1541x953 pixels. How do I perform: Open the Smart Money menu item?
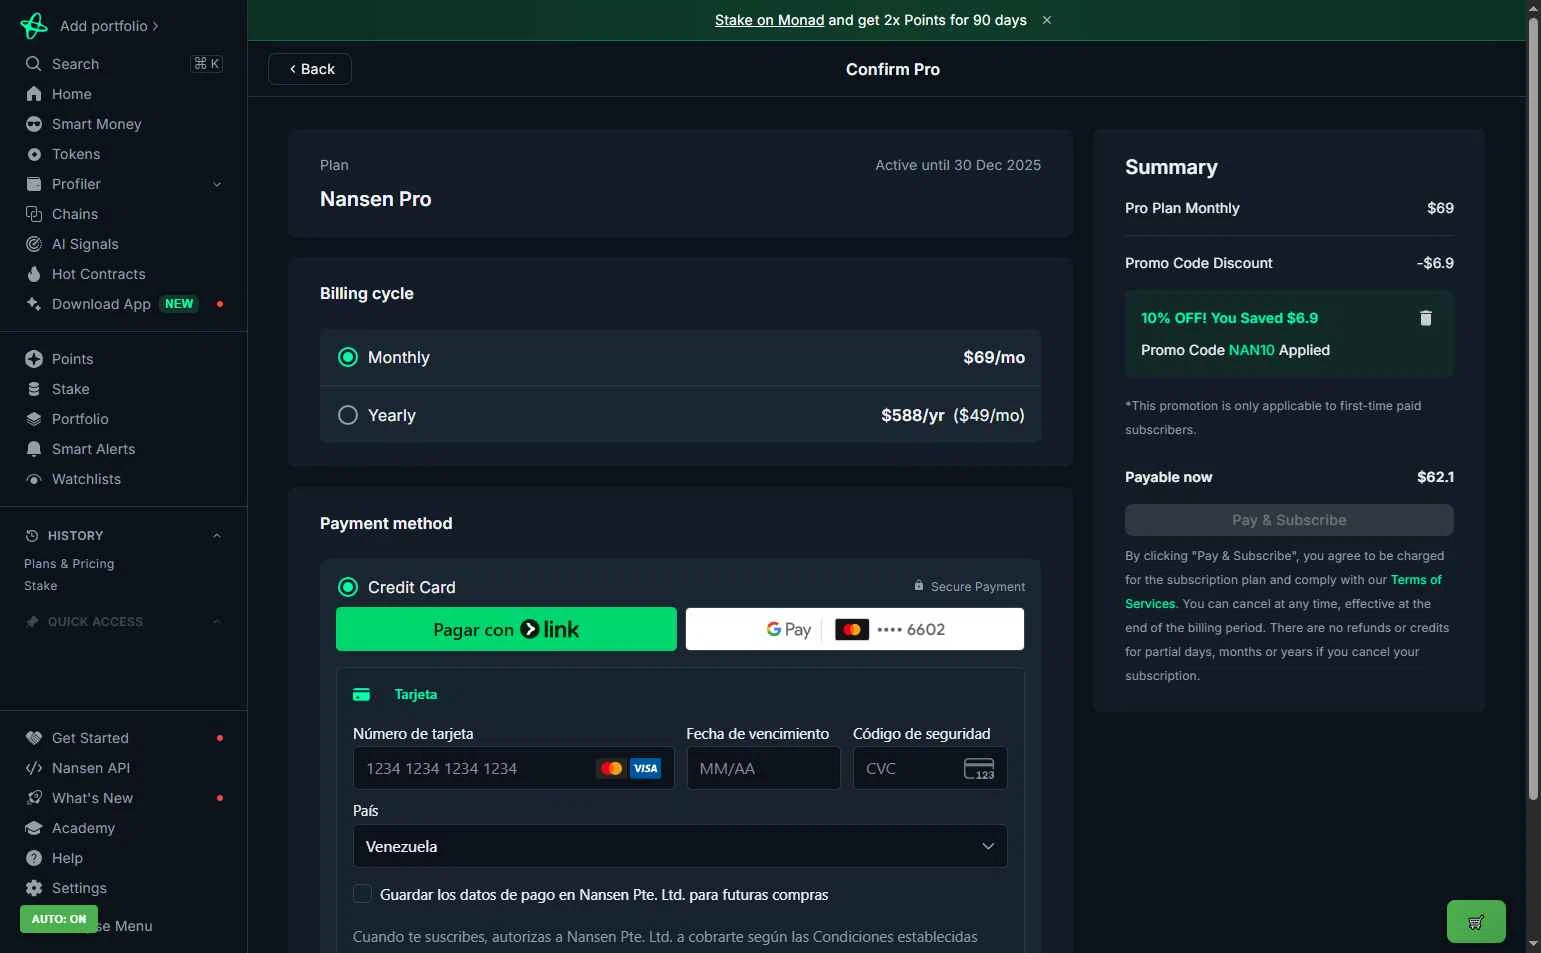pyautogui.click(x=96, y=124)
